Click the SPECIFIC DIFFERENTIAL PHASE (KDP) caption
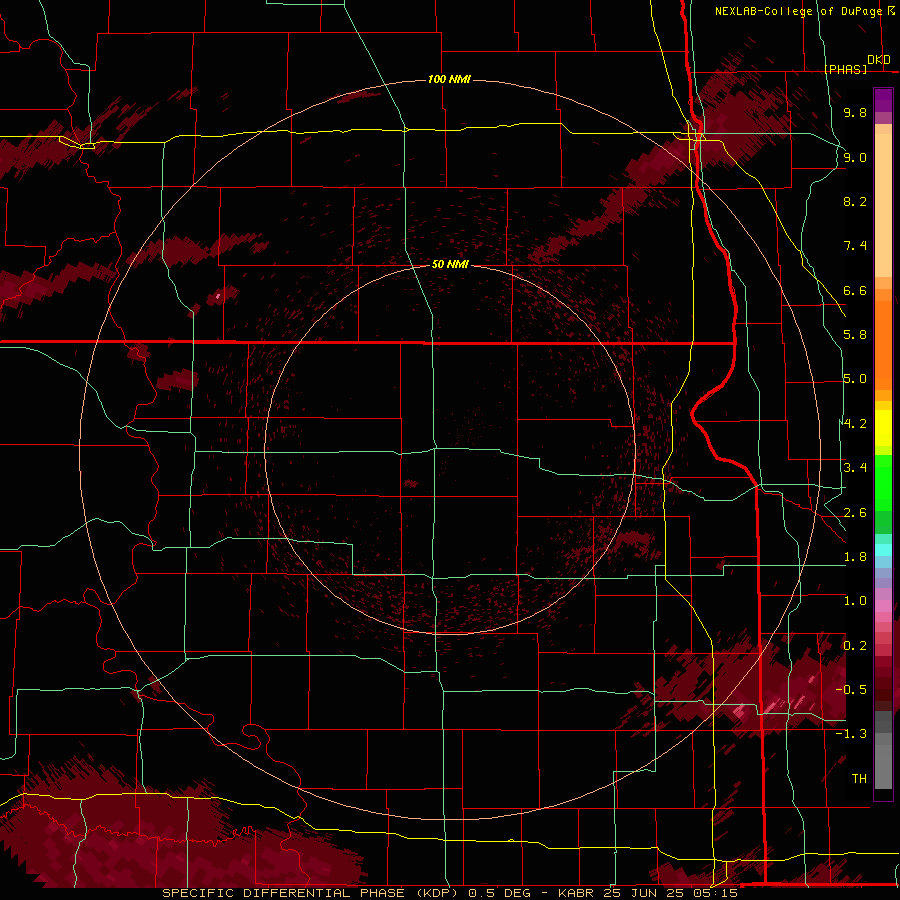This screenshot has height=900, width=900. click(312, 893)
